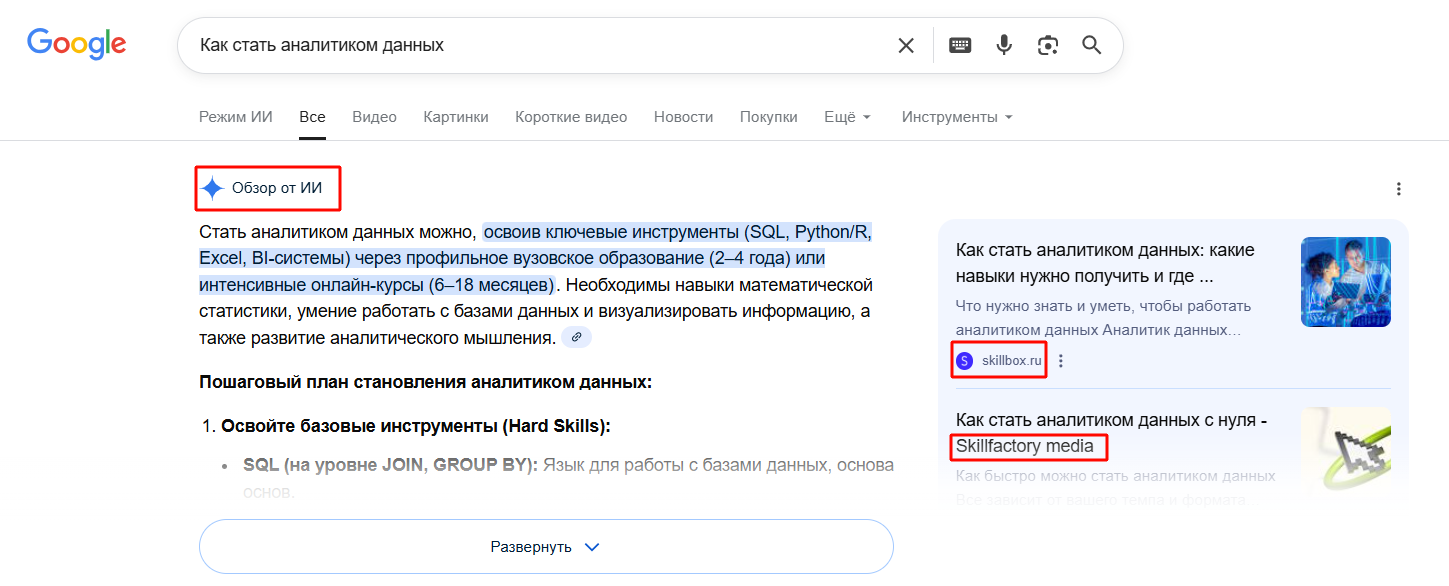Screen dimensions: 1449x586
Task: Open the Картинки tab
Action: click(455, 117)
